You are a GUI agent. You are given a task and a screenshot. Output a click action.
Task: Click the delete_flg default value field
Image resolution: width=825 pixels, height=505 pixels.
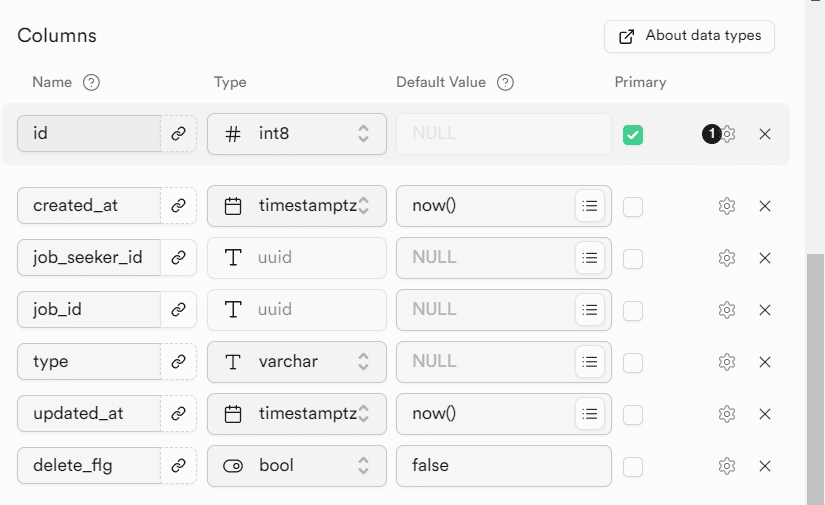click(503, 466)
